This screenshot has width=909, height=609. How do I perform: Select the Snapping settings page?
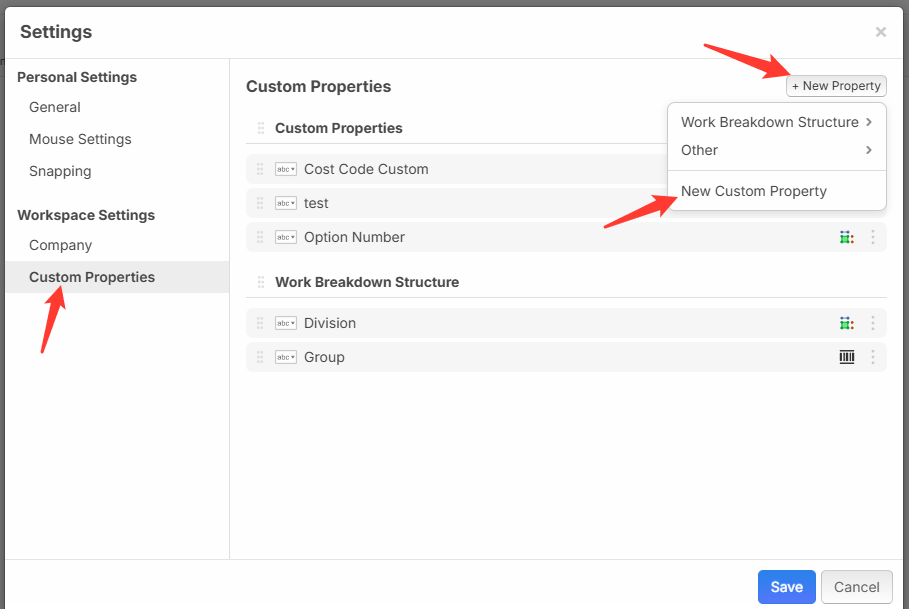[x=60, y=171]
